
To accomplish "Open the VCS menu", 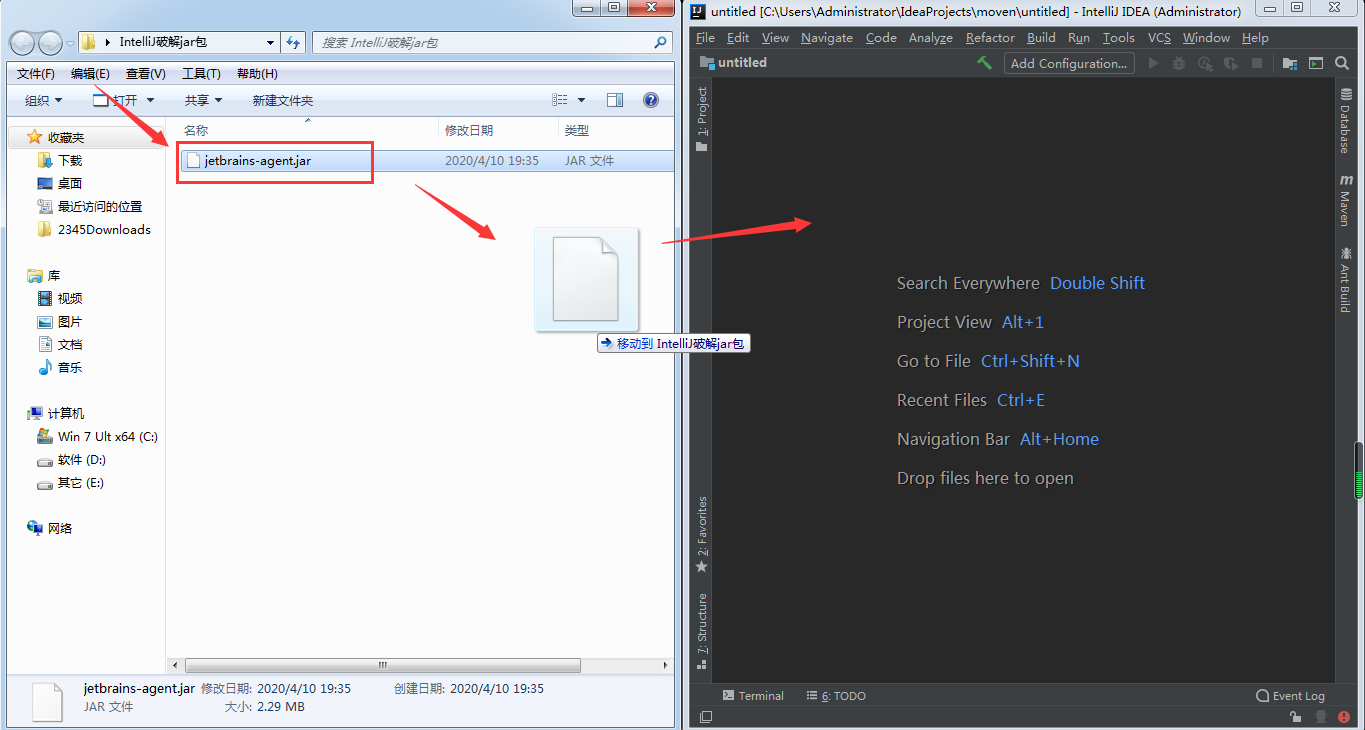I will 1159,38.
